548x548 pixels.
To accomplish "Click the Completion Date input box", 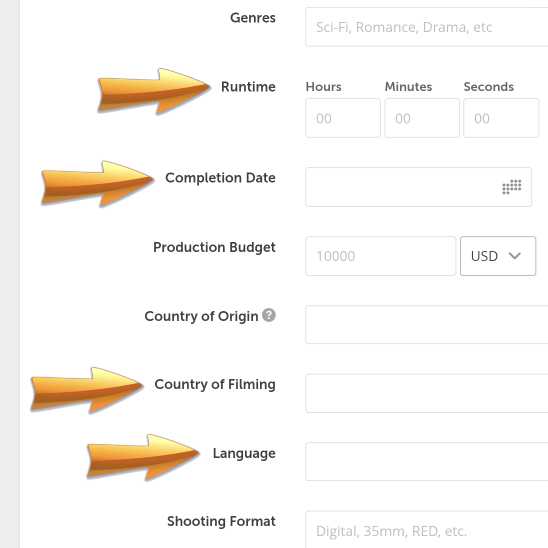I will [x=419, y=187].
